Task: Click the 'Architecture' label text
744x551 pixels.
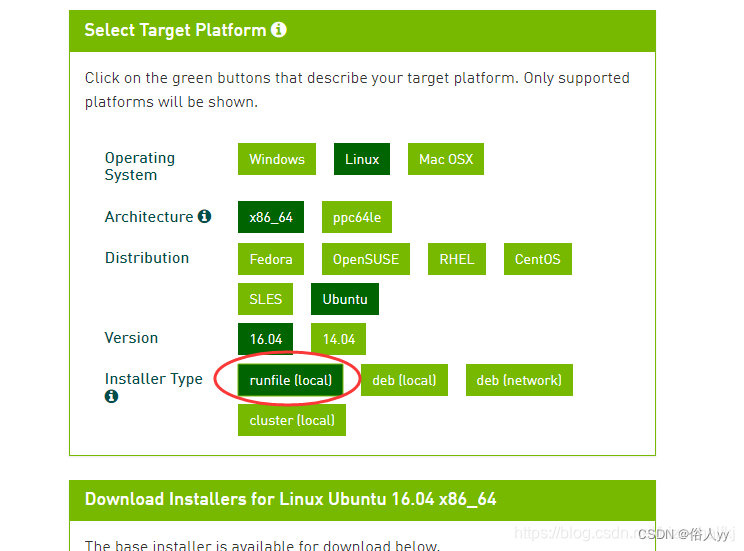Action: 149,217
